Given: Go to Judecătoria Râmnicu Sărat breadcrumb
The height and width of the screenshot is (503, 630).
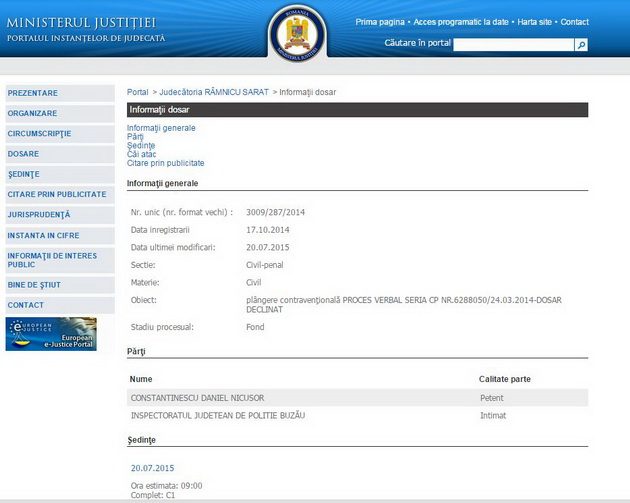Looking at the screenshot, I should point(214,92).
